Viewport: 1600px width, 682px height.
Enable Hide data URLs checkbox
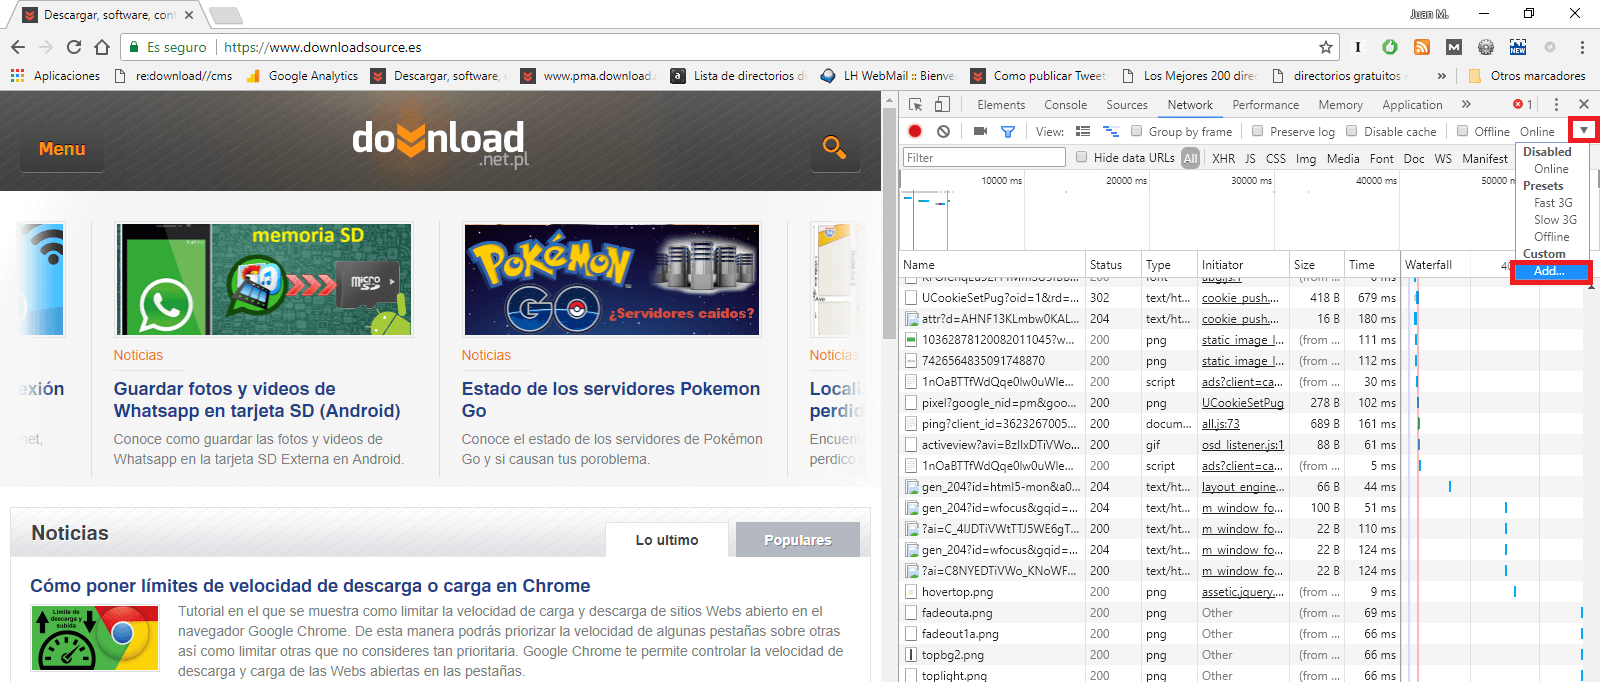pyautogui.click(x=1081, y=157)
